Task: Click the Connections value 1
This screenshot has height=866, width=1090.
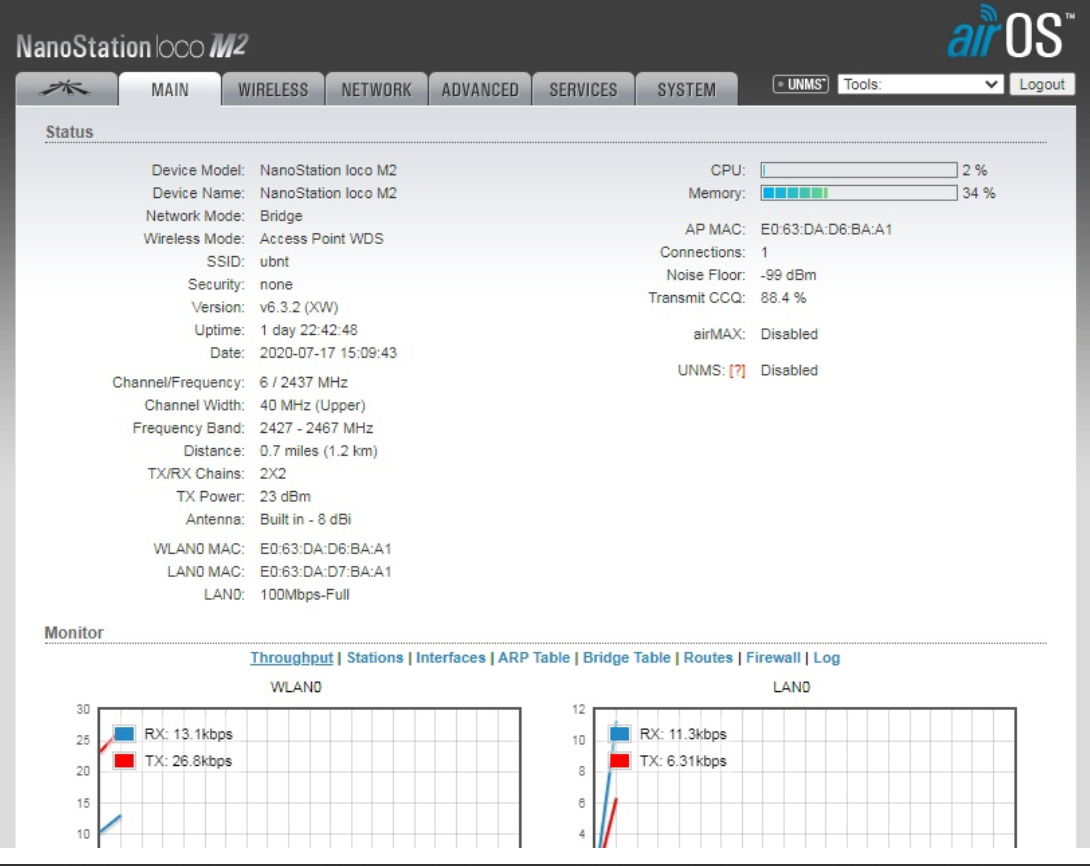Action: [x=764, y=252]
